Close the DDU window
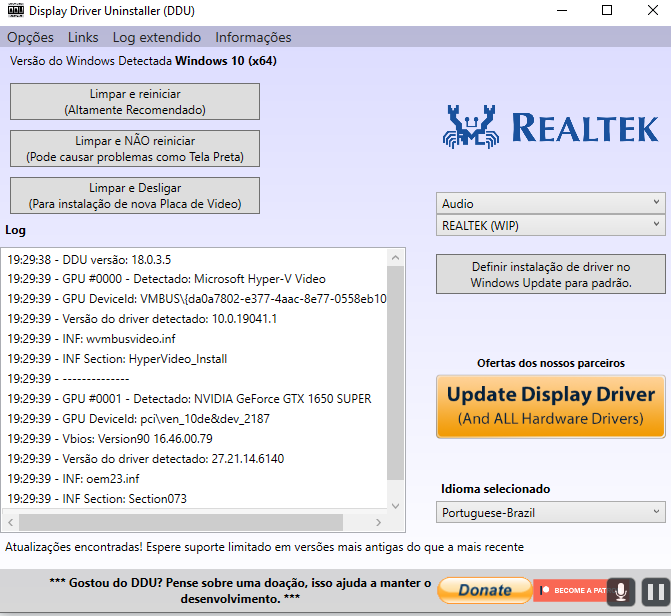The width and height of the screenshot is (671, 616). click(x=653, y=10)
